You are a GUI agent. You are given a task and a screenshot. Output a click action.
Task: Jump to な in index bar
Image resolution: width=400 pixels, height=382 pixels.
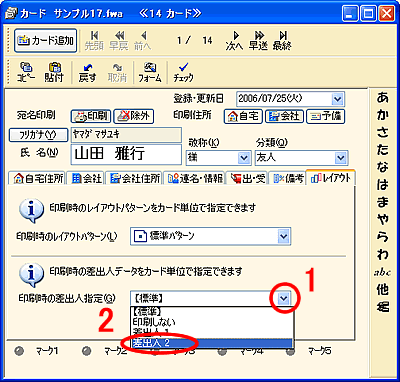click(x=382, y=167)
